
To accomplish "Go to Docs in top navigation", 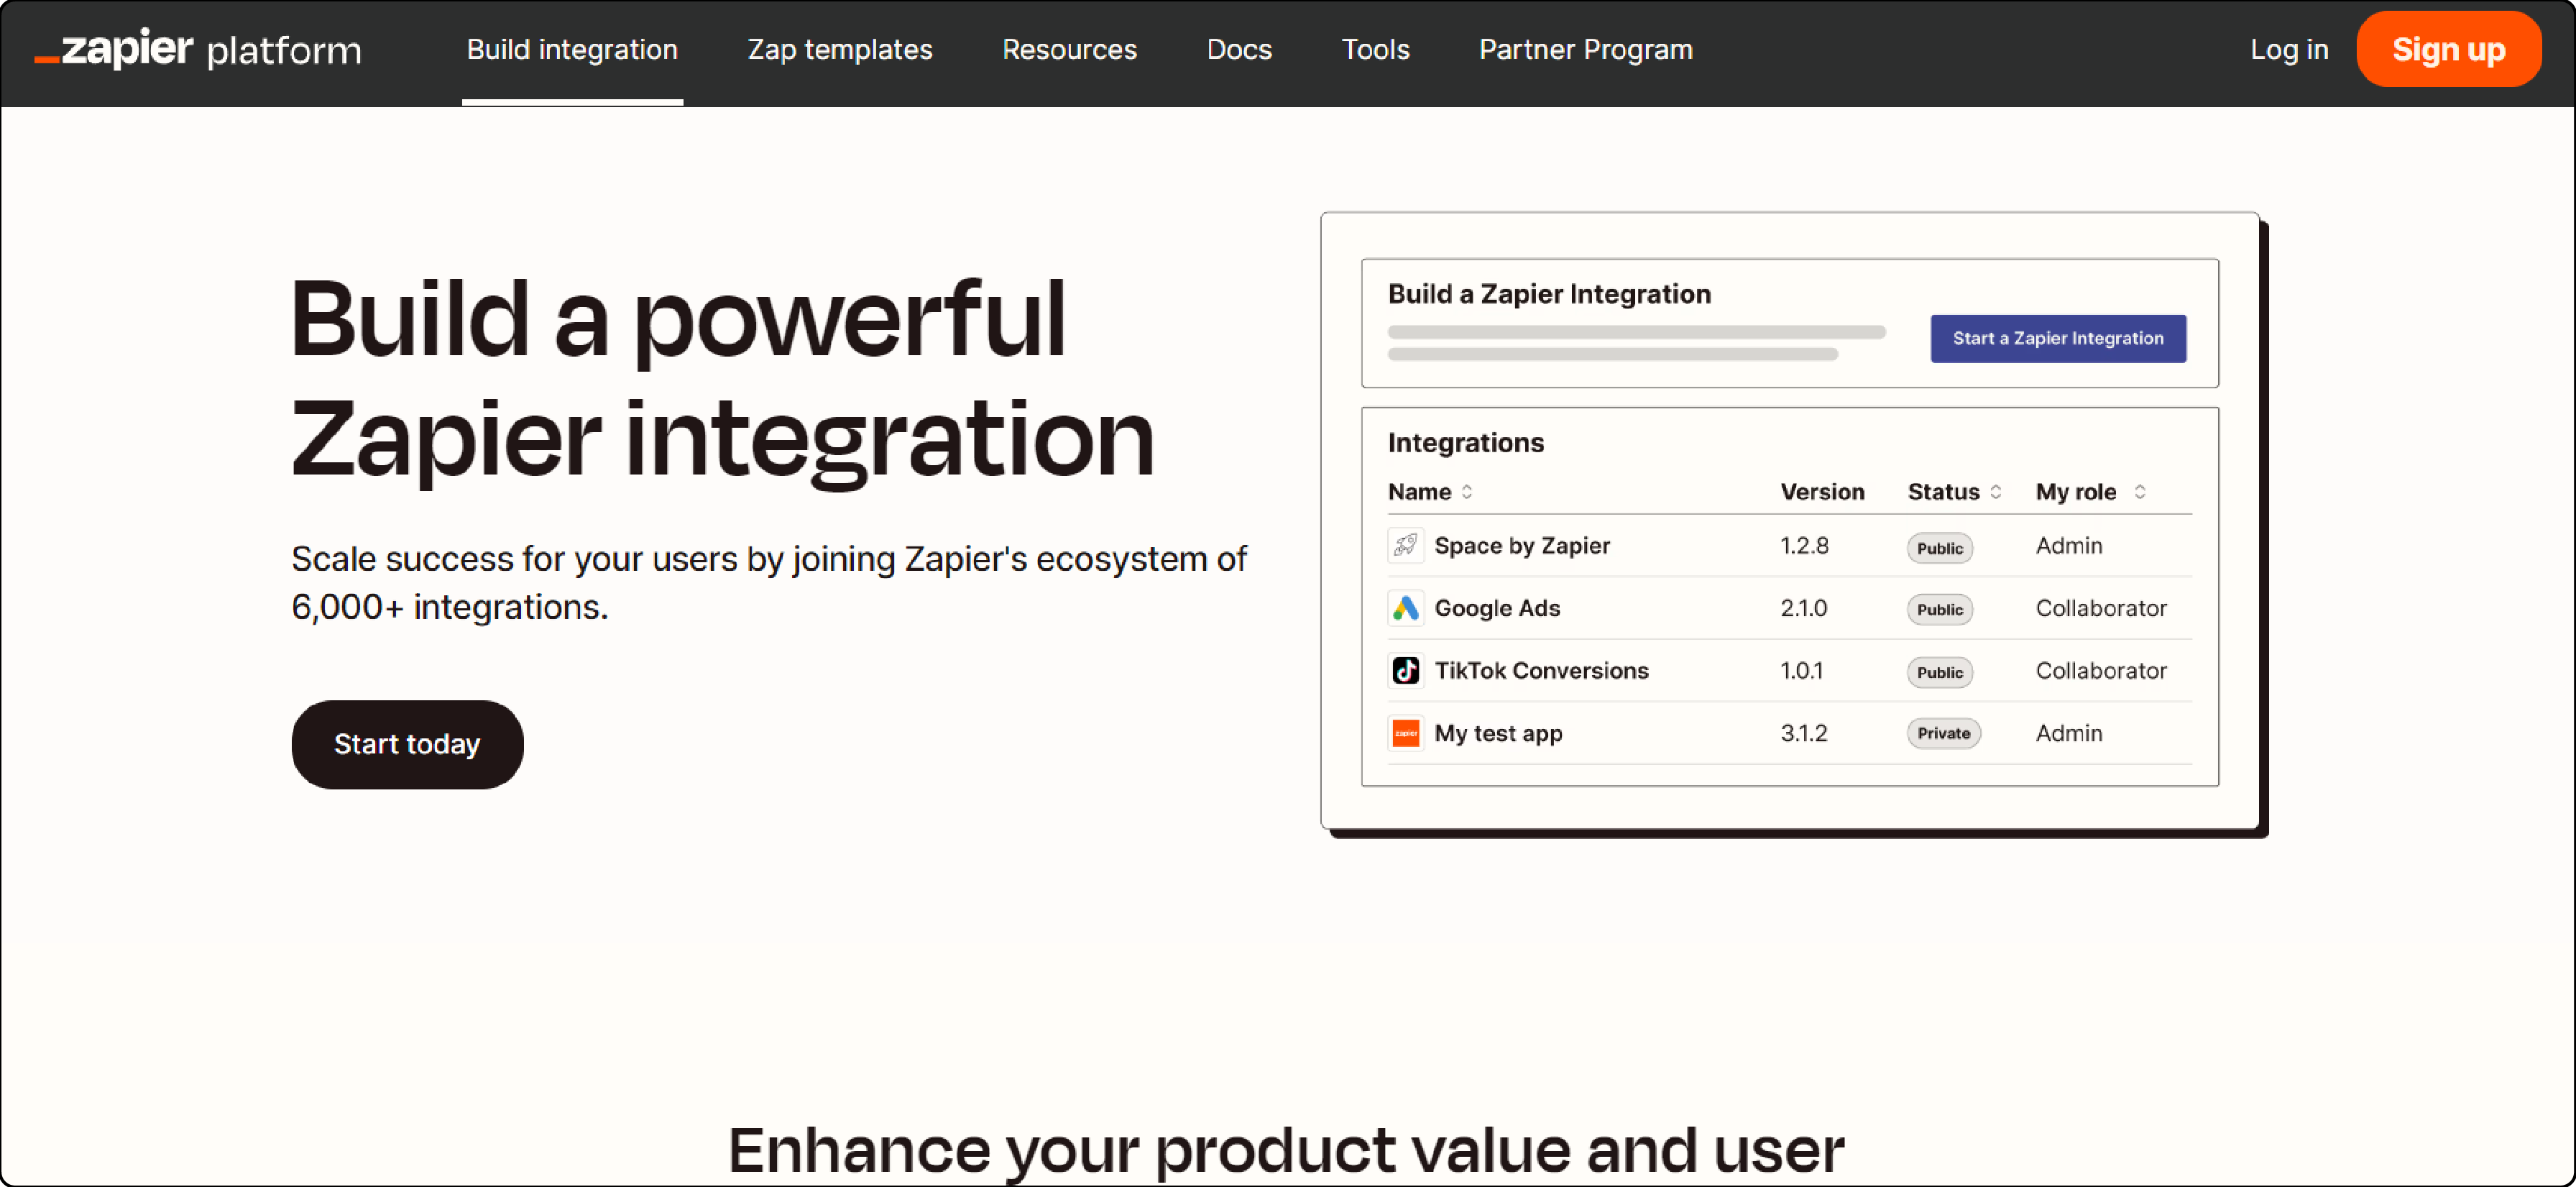I will [x=1239, y=50].
